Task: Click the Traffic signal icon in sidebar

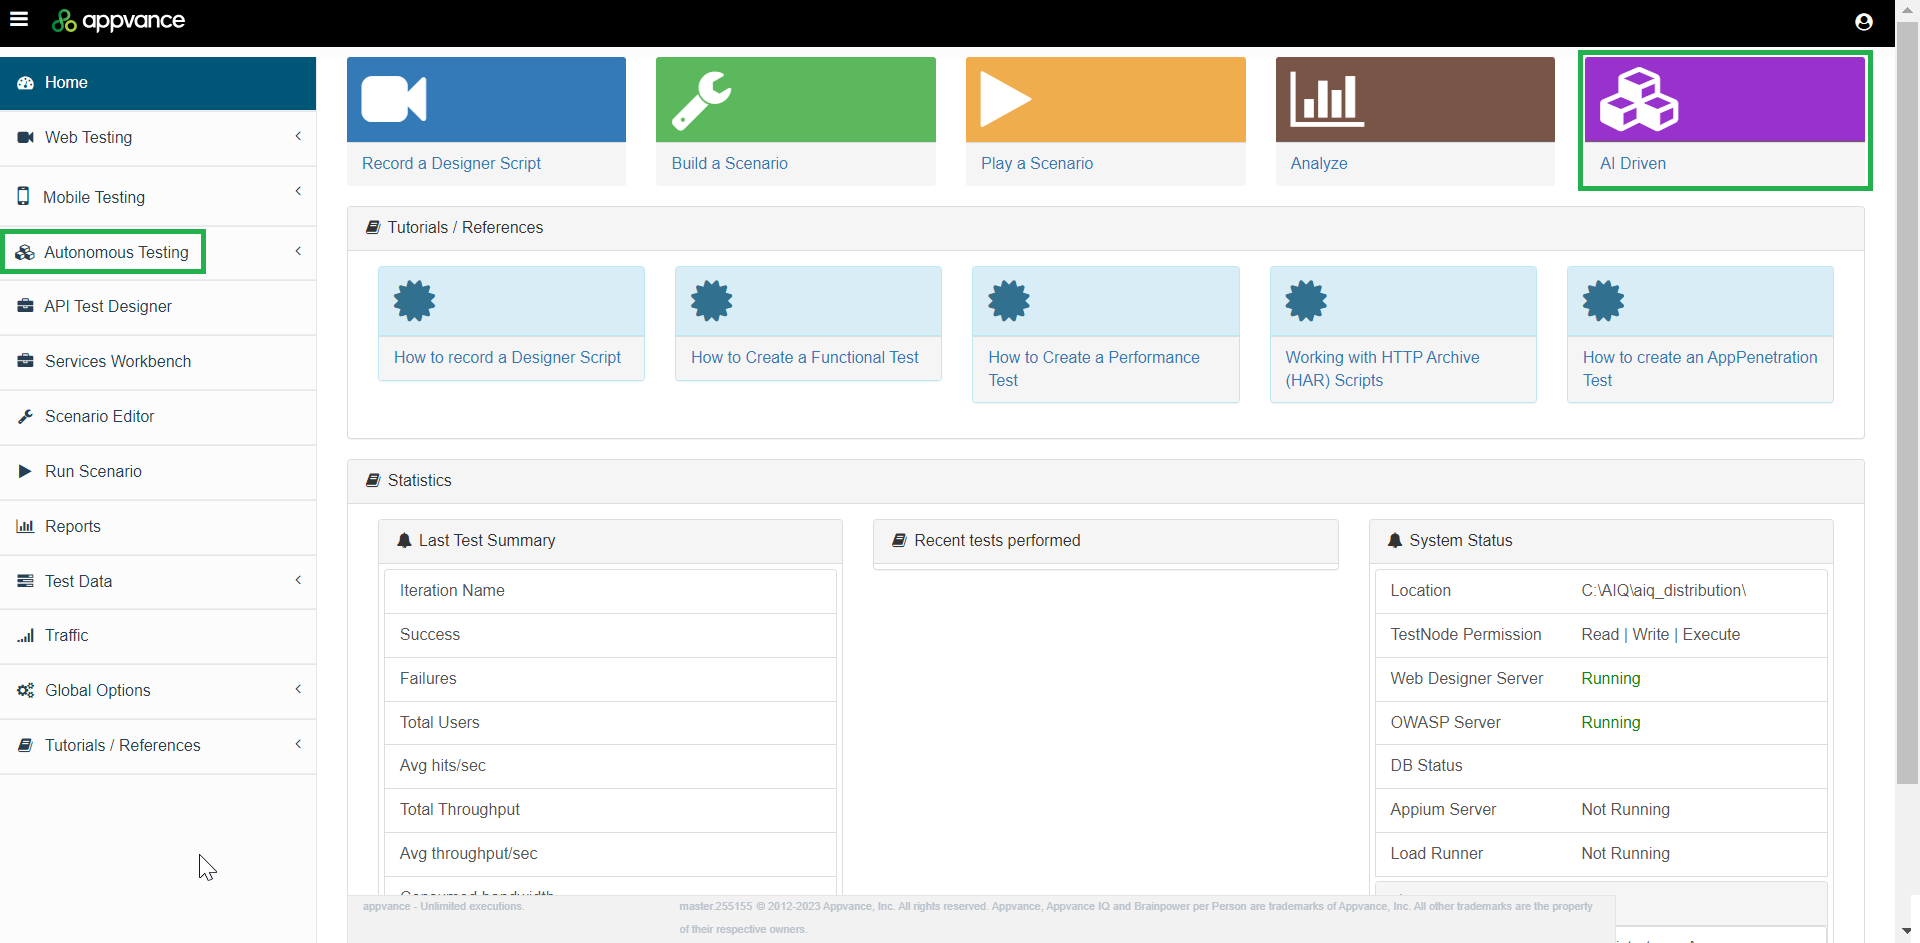Action: tap(26, 635)
